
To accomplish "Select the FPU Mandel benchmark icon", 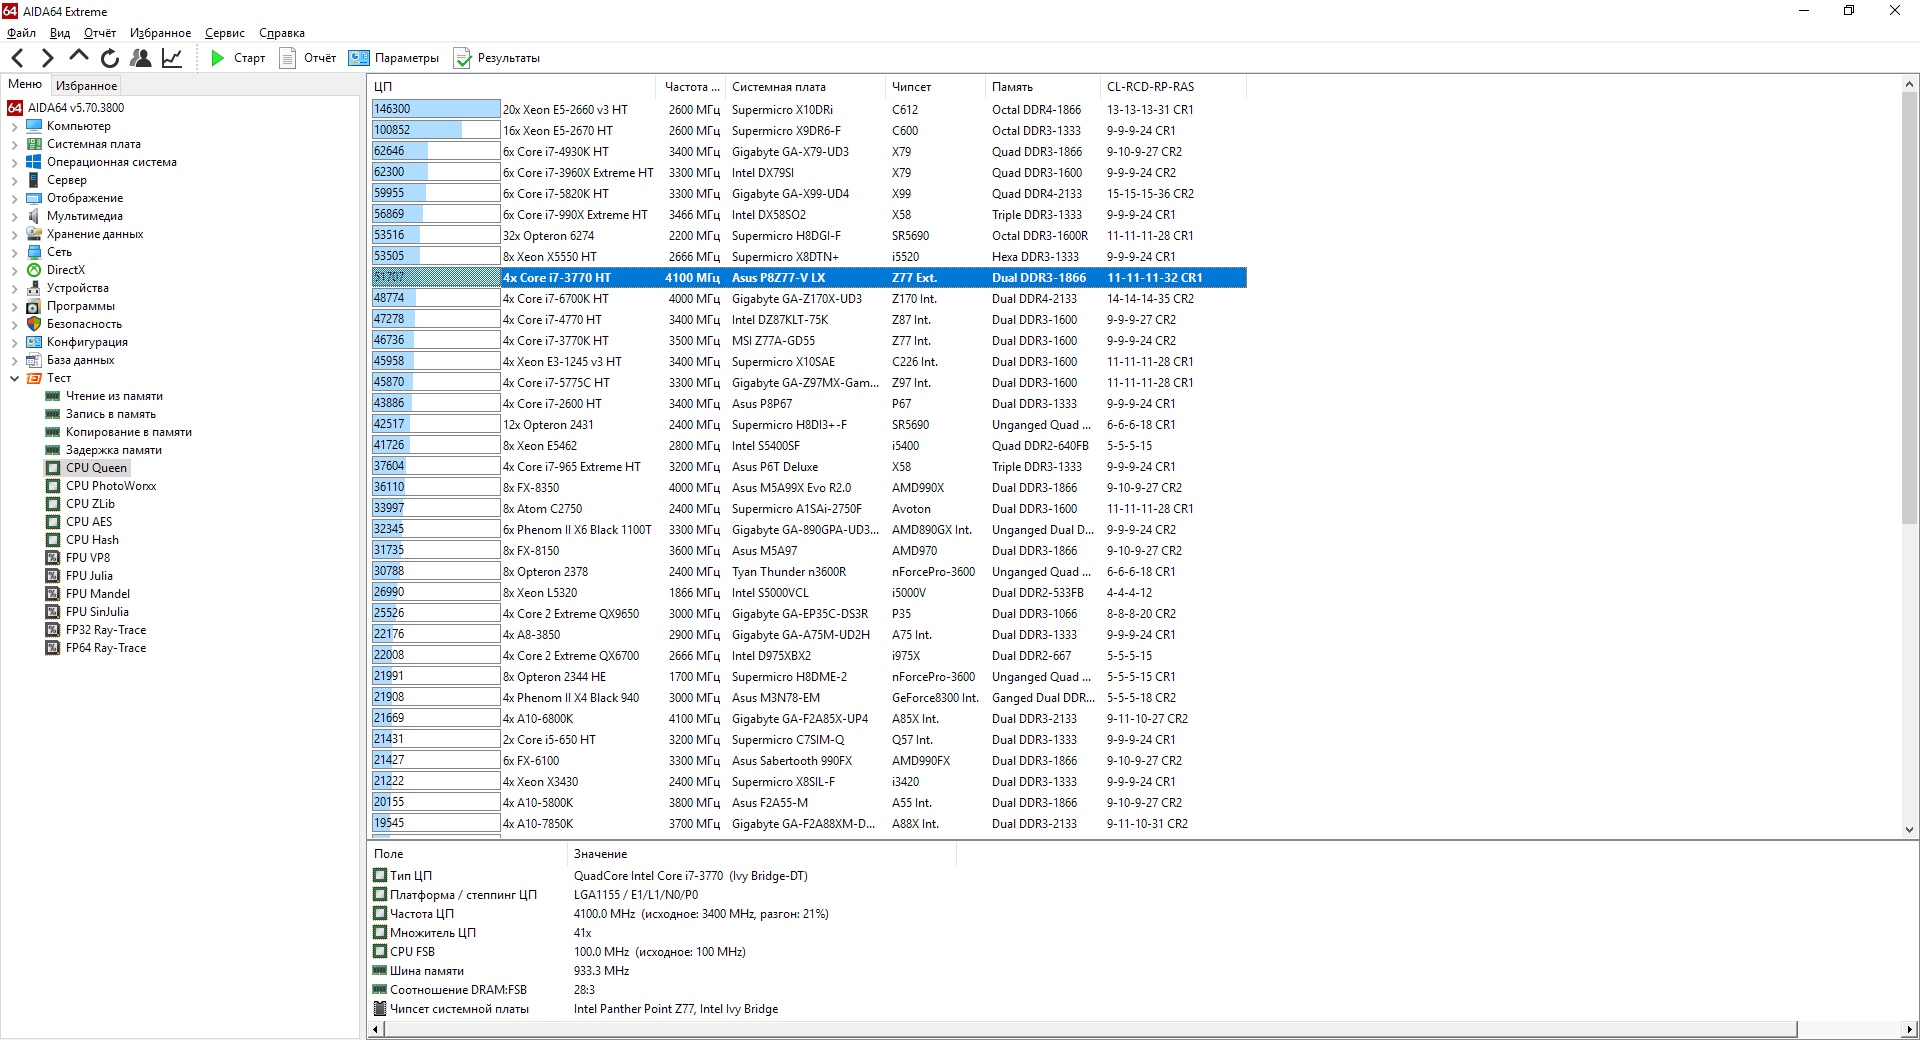I will coord(53,594).
